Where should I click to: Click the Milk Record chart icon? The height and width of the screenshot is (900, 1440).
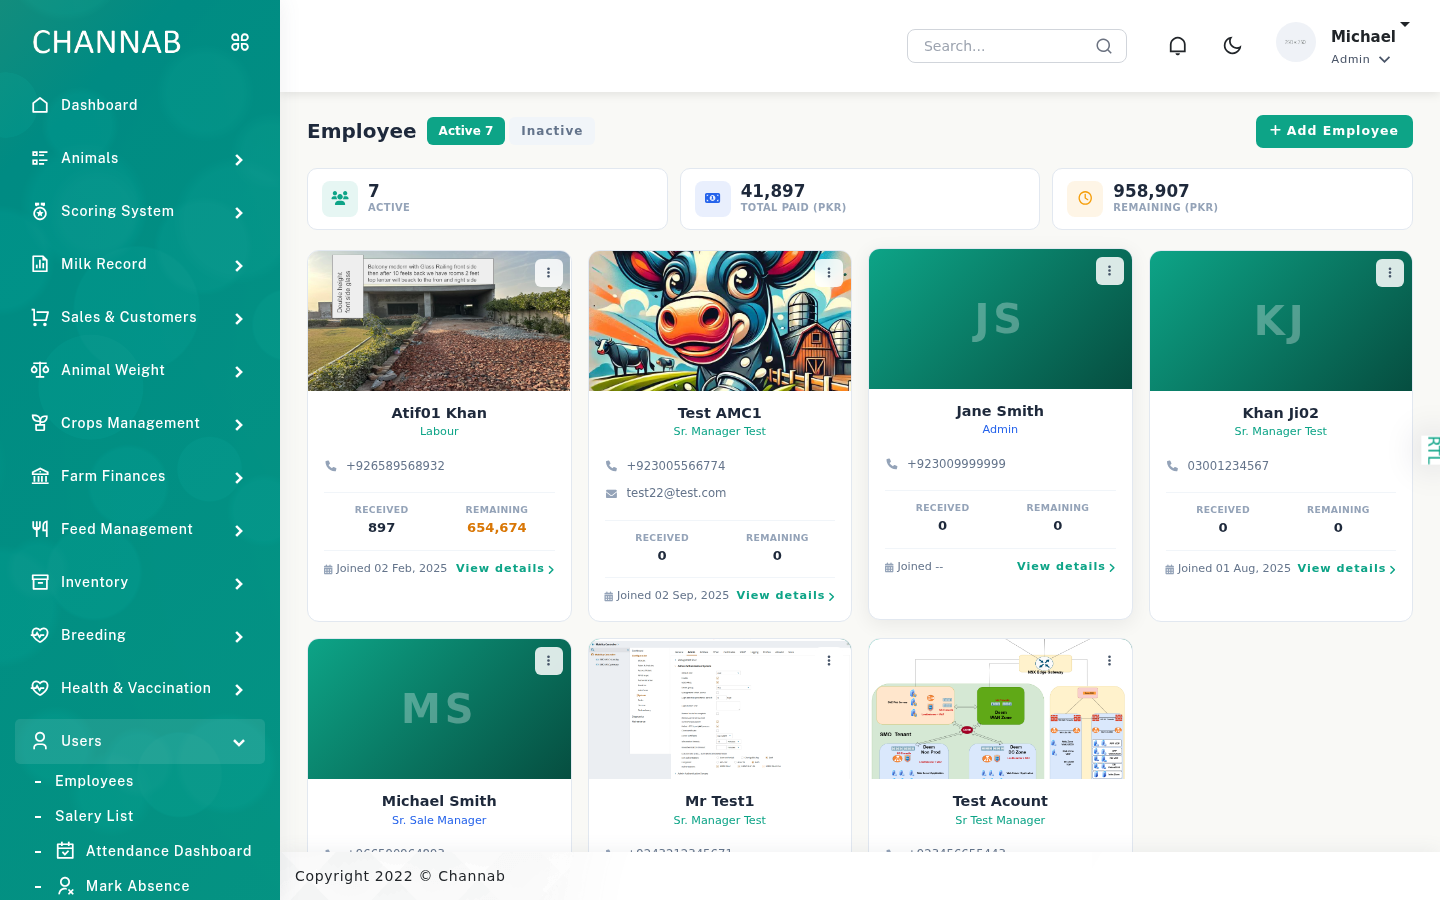[40, 264]
